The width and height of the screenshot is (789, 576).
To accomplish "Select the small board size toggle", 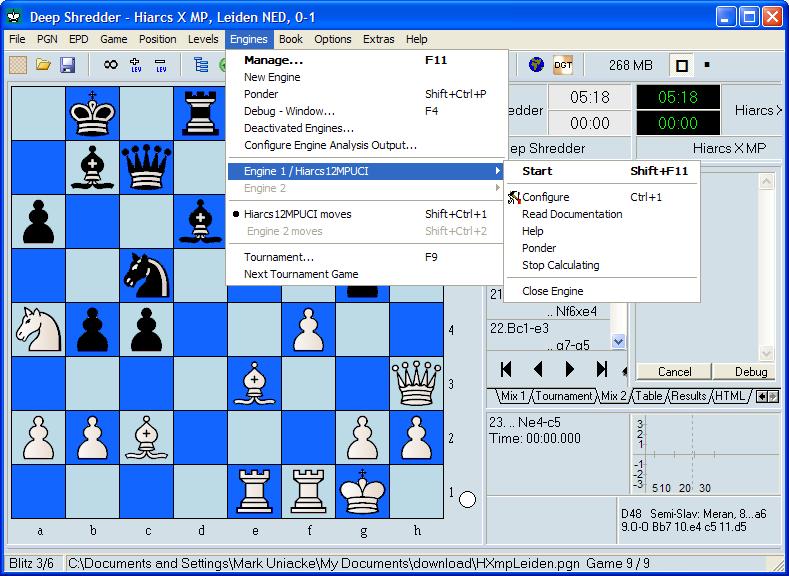I will click(708, 65).
